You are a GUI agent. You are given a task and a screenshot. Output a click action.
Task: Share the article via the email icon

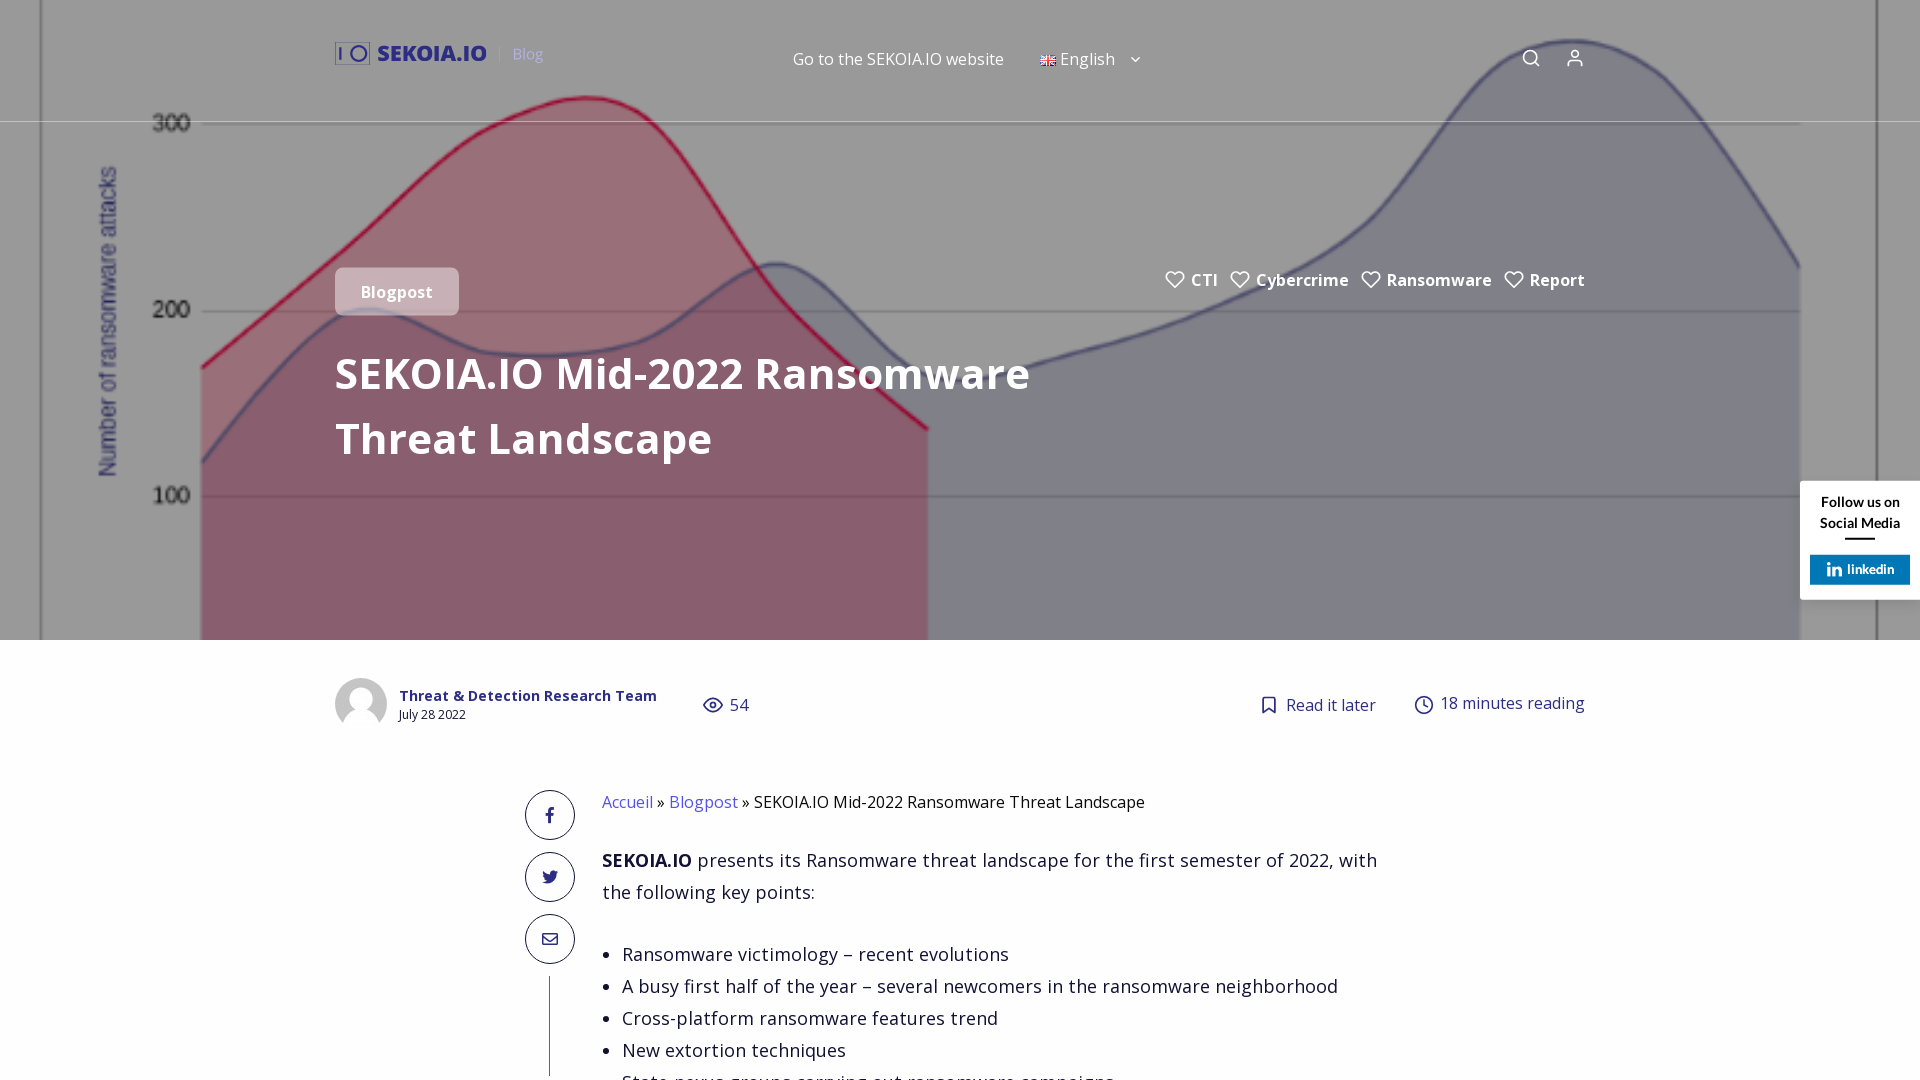(x=549, y=938)
